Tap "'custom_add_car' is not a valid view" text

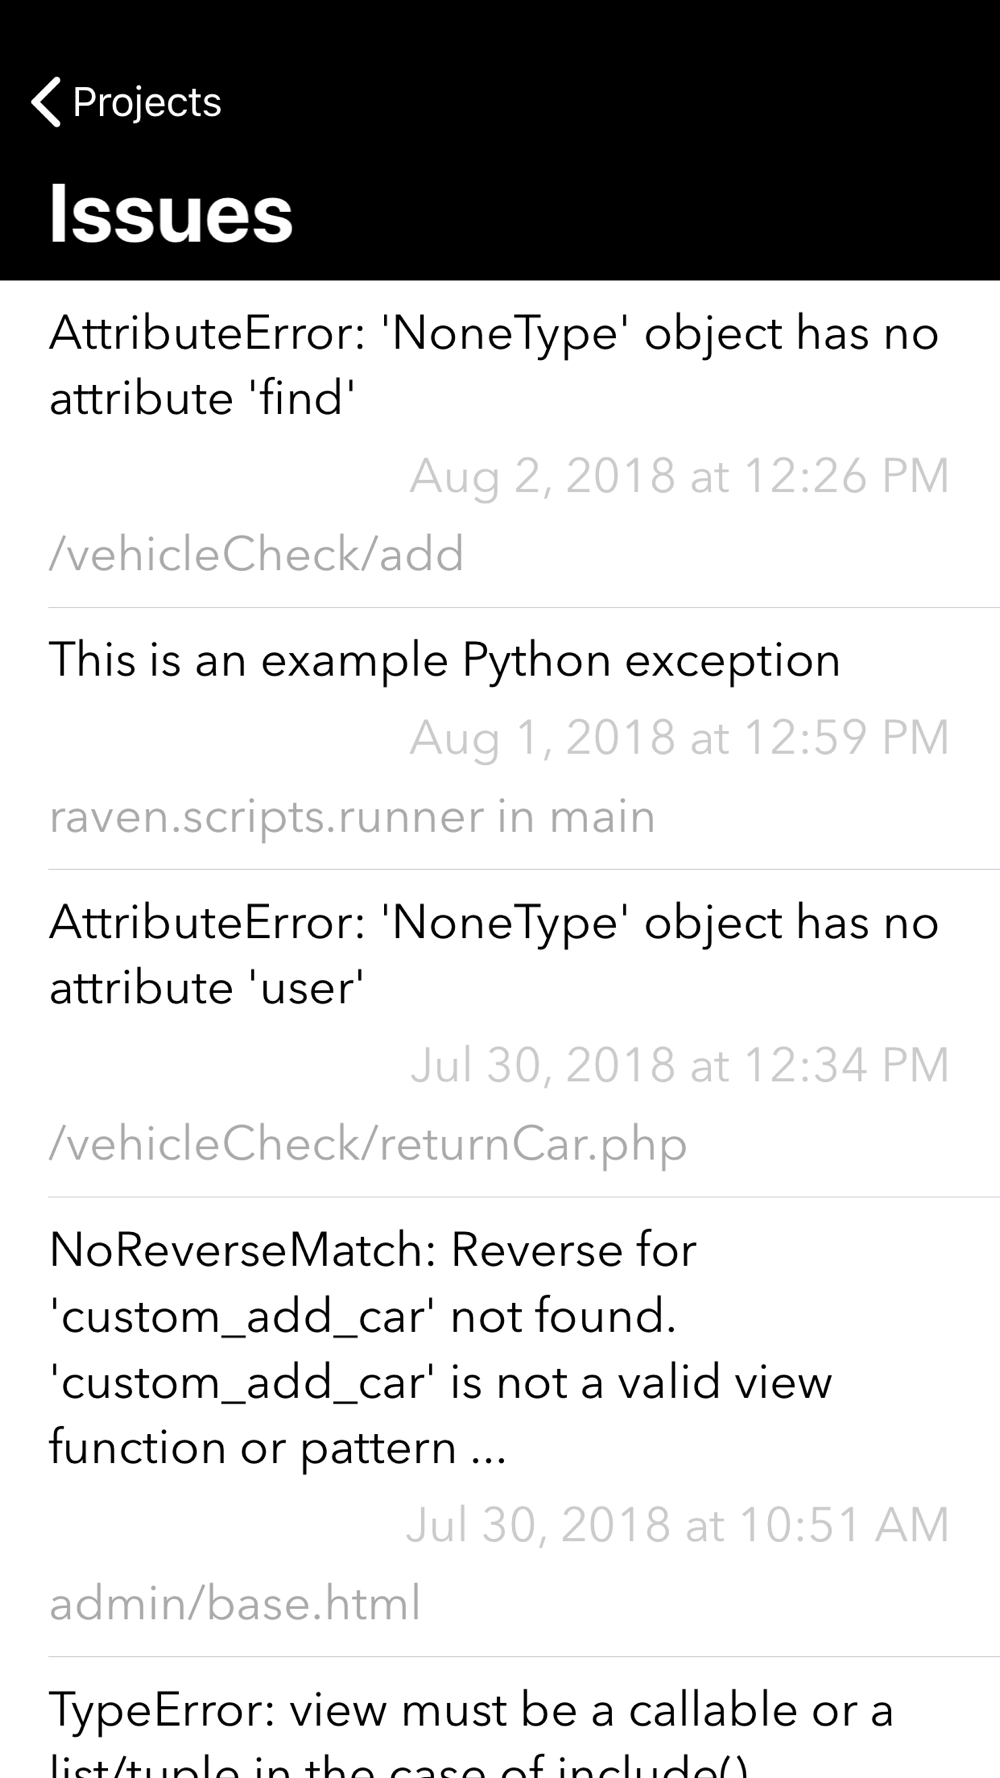pos(441,1383)
